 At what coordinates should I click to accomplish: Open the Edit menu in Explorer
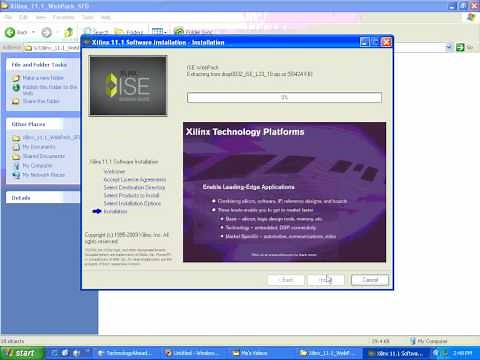pyautogui.click(x=23, y=17)
